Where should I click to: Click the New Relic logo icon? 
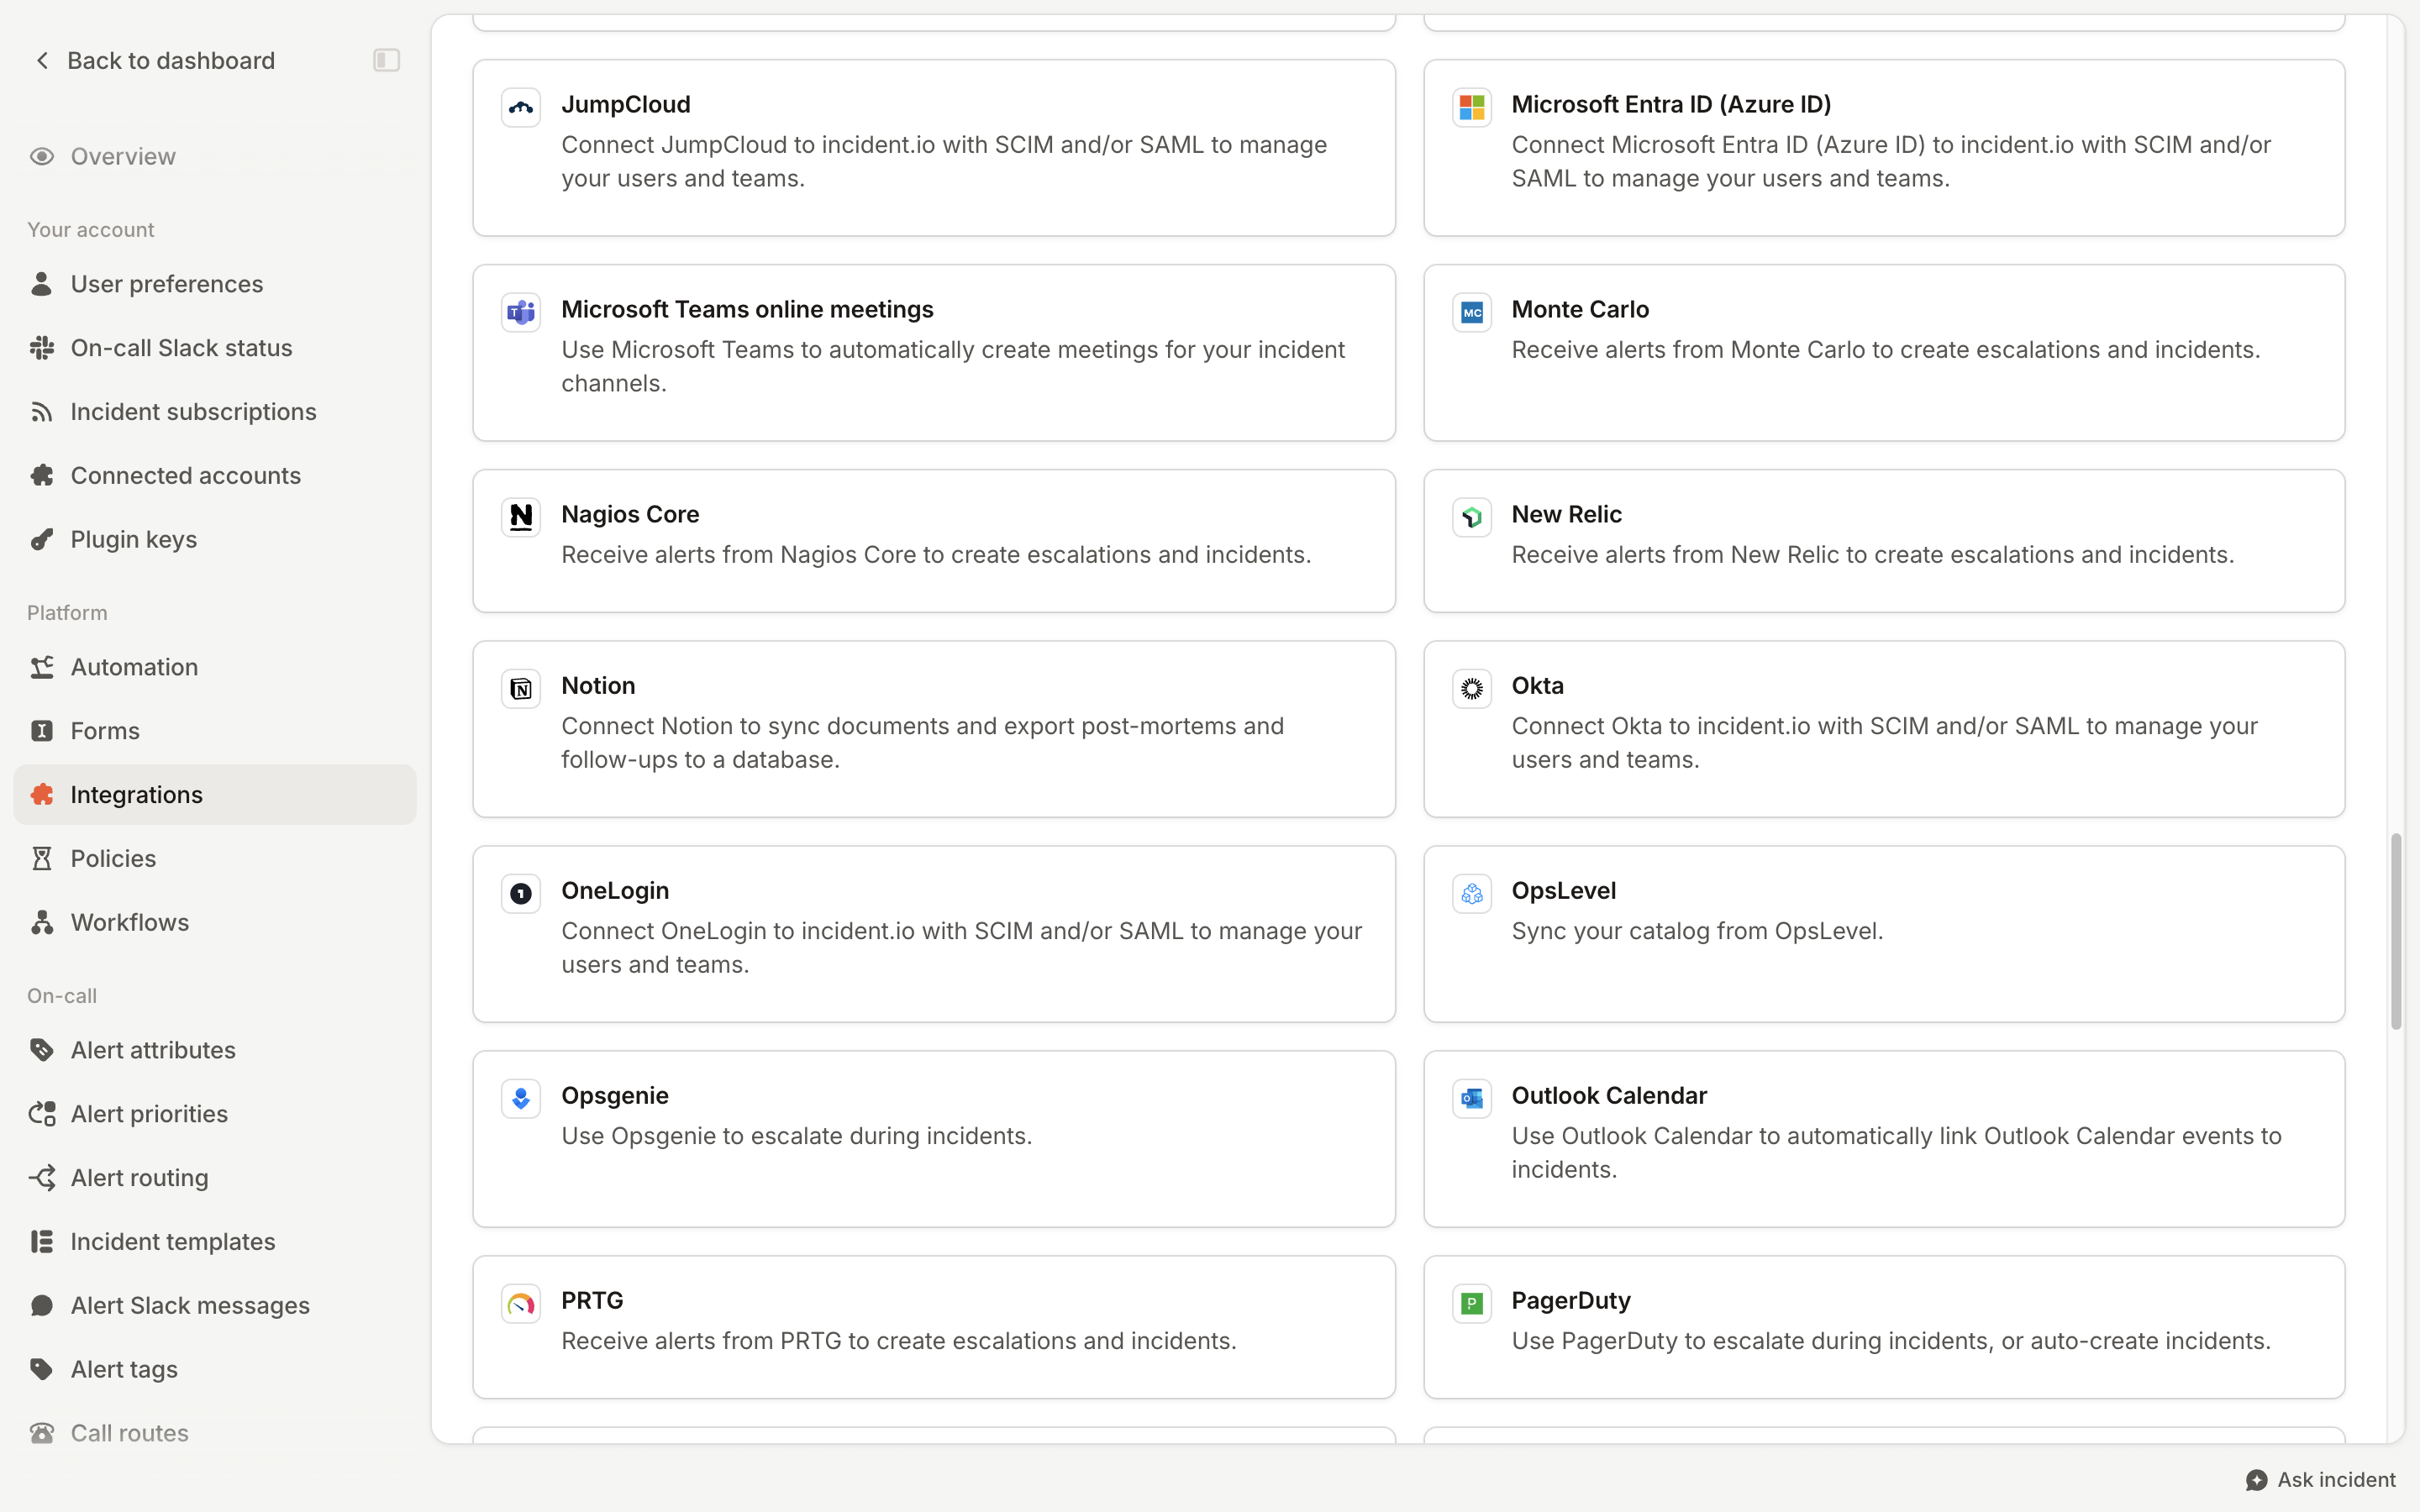pyautogui.click(x=1471, y=517)
